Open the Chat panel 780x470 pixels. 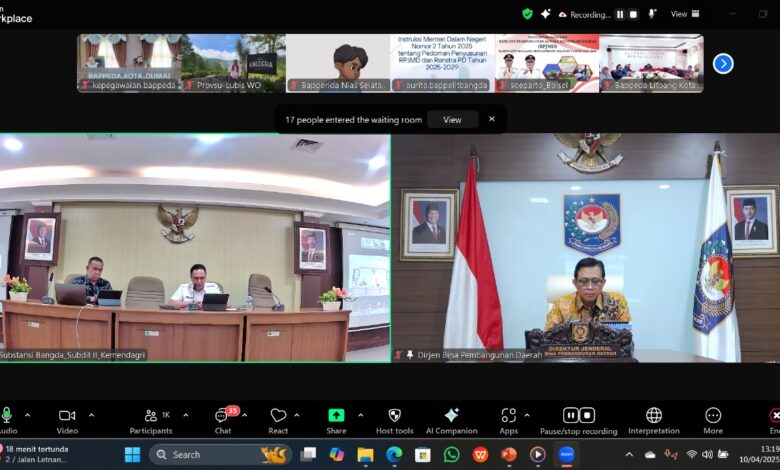coord(222,416)
